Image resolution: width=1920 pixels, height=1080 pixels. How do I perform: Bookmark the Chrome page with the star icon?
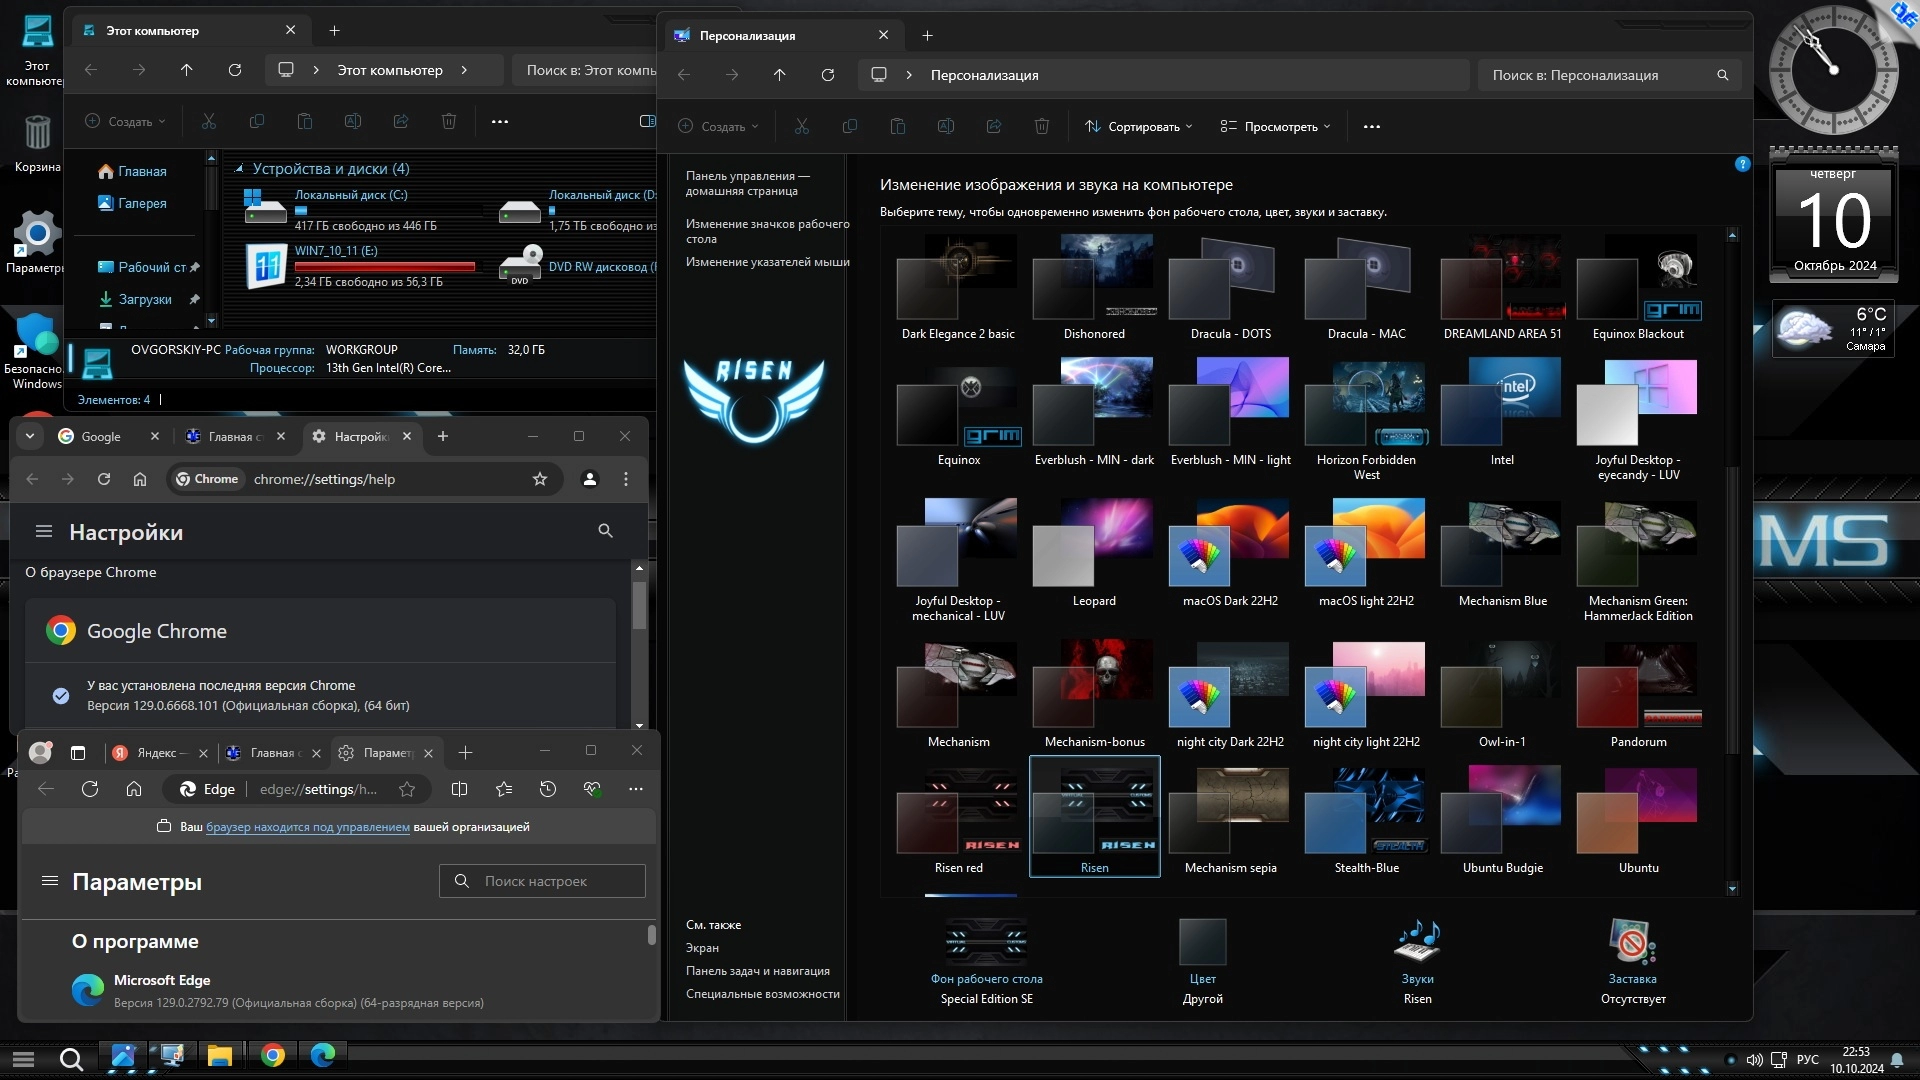click(540, 479)
